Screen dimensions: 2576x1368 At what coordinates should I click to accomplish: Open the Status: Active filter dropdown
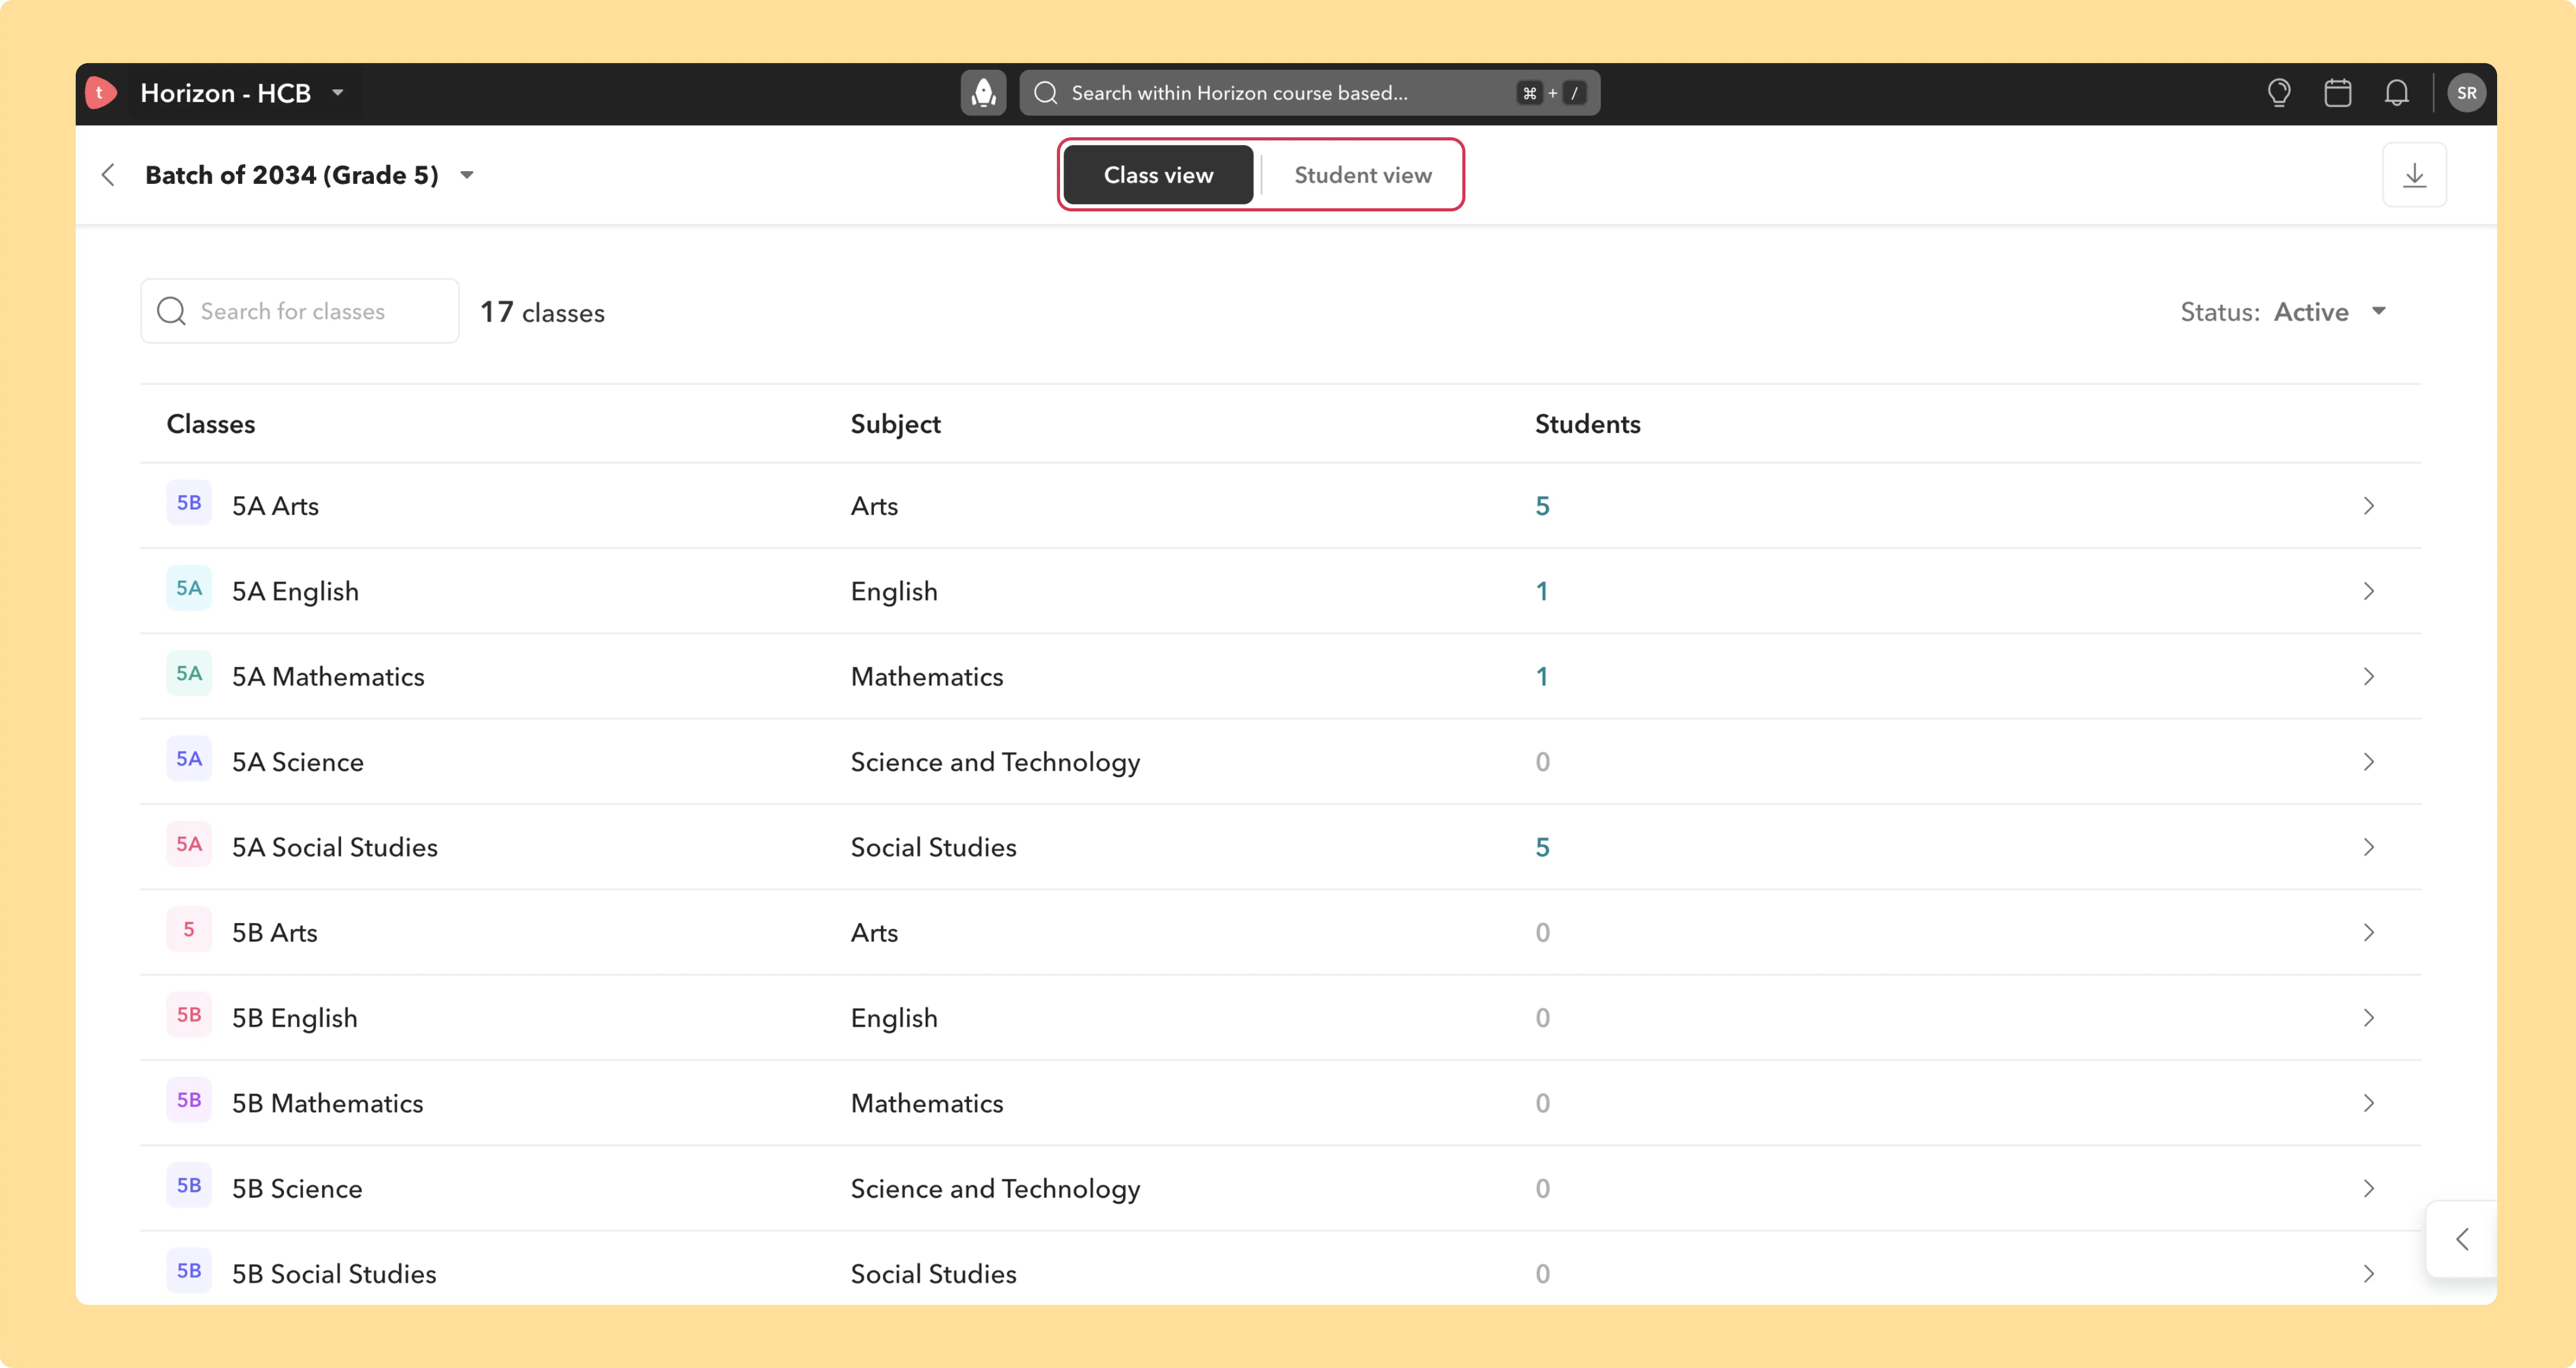(2284, 312)
